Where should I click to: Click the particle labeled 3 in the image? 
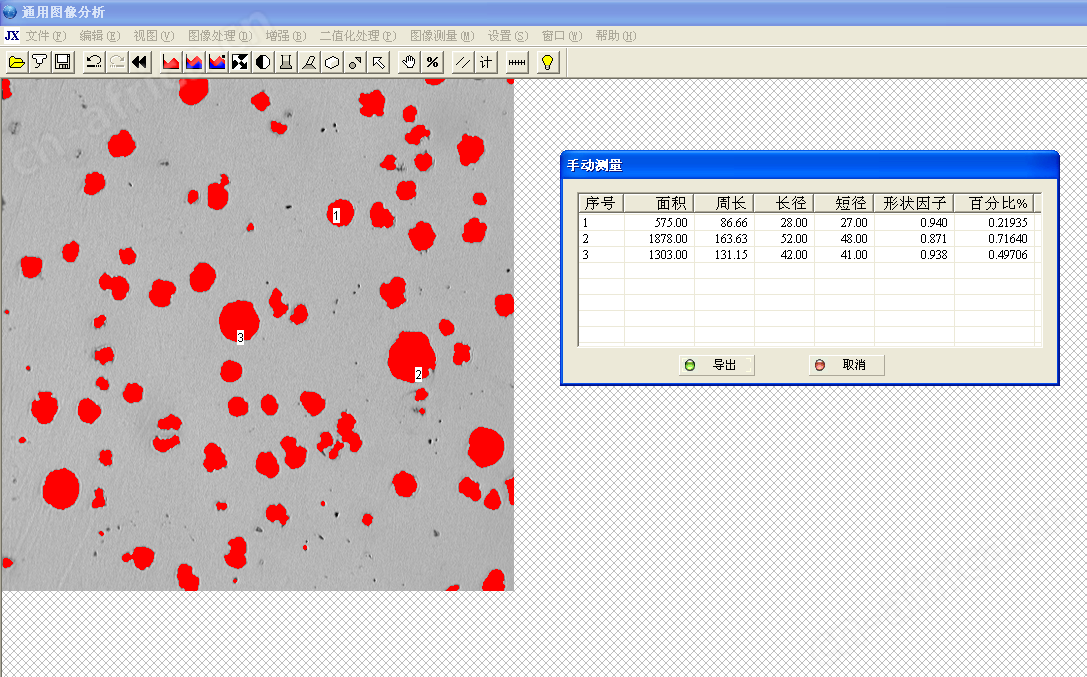239,320
